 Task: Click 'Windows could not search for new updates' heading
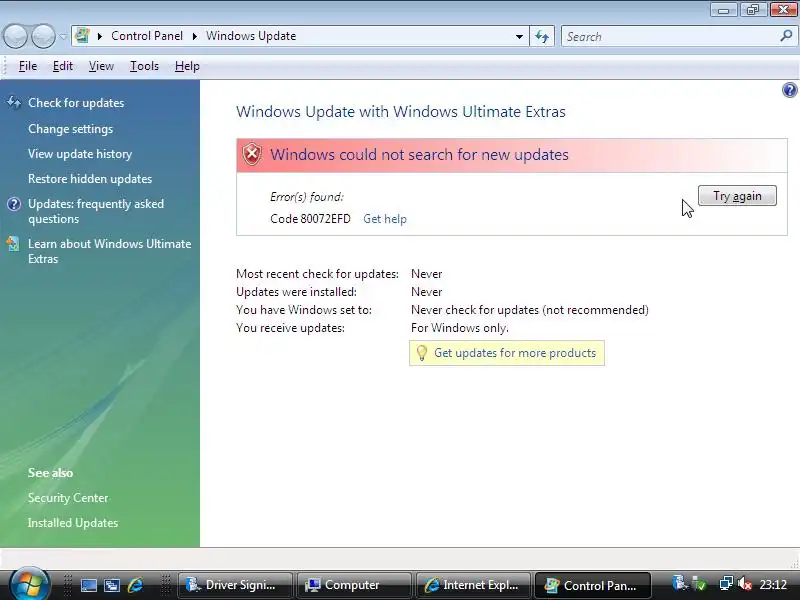(419, 155)
